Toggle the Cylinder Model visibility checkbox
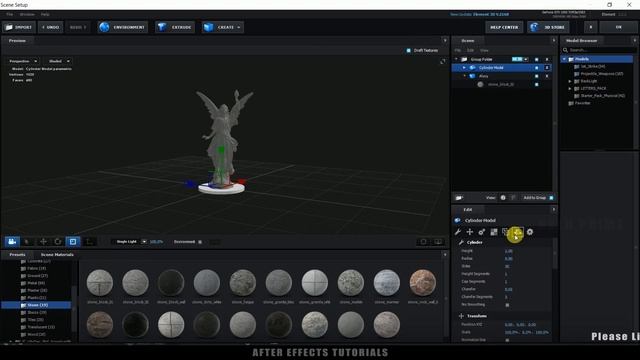This screenshot has height=360, width=640. pos(536,68)
